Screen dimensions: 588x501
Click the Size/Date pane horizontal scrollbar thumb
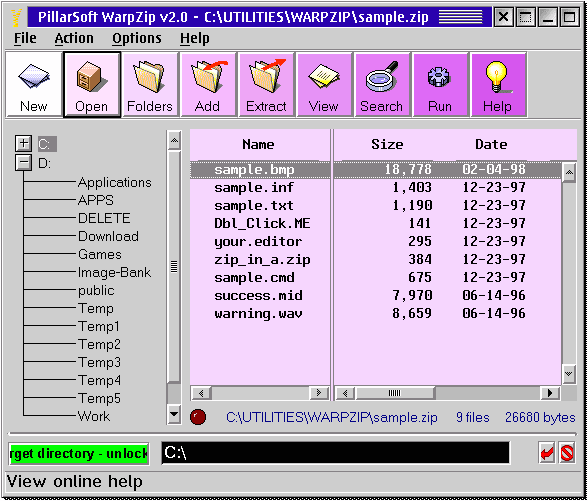point(395,393)
